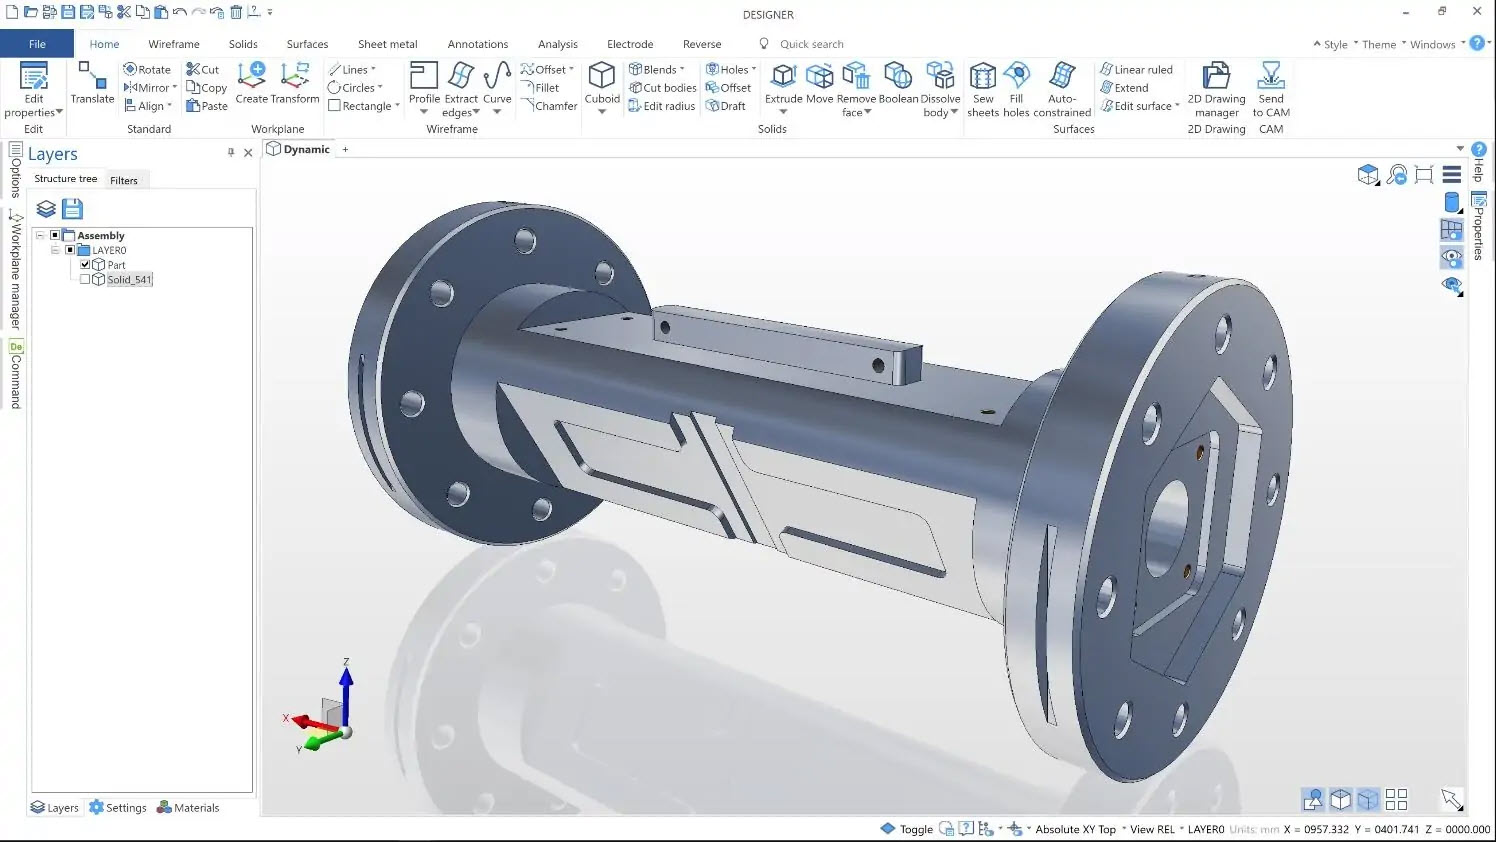
Task: Click the Sew sheets icon
Action: pyautogui.click(x=982, y=77)
